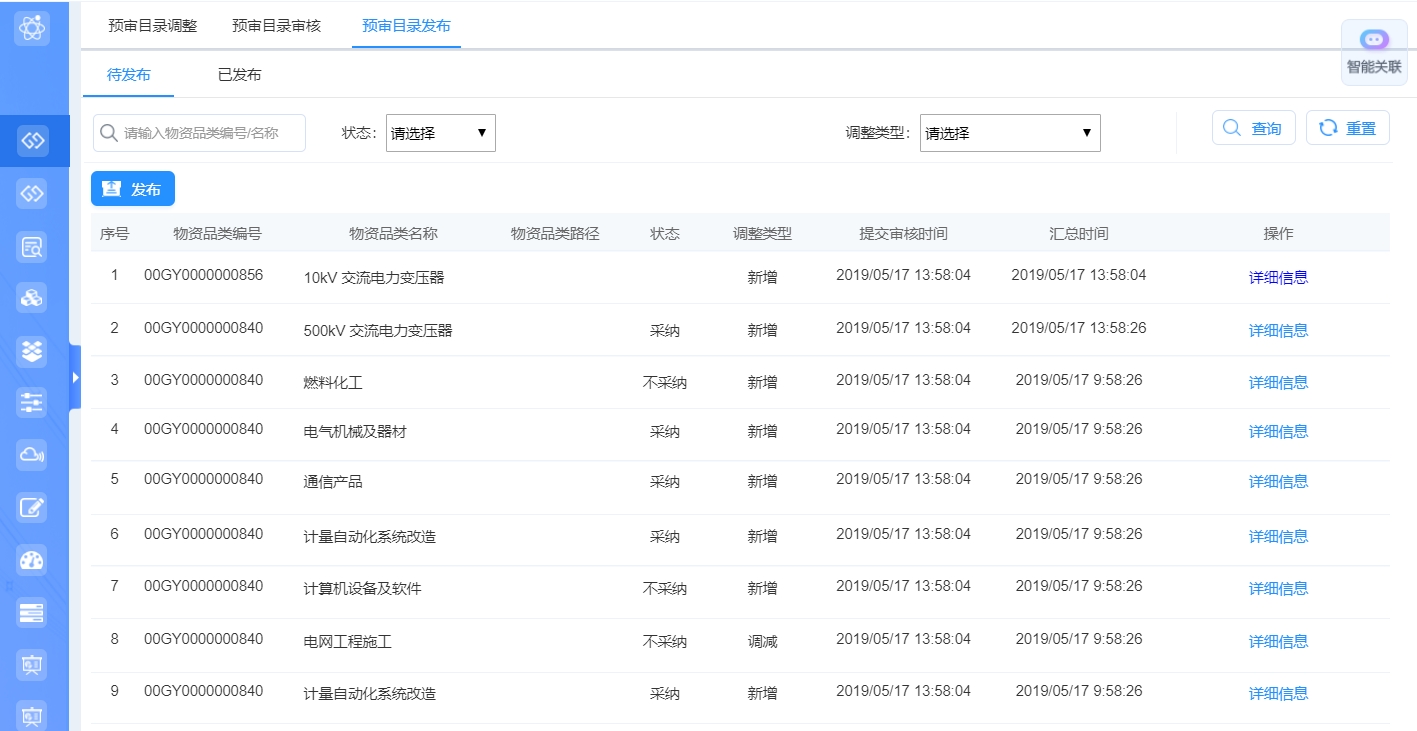Click 电网工程施工 category name cell
The height and width of the screenshot is (731, 1417).
click(x=347, y=641)
